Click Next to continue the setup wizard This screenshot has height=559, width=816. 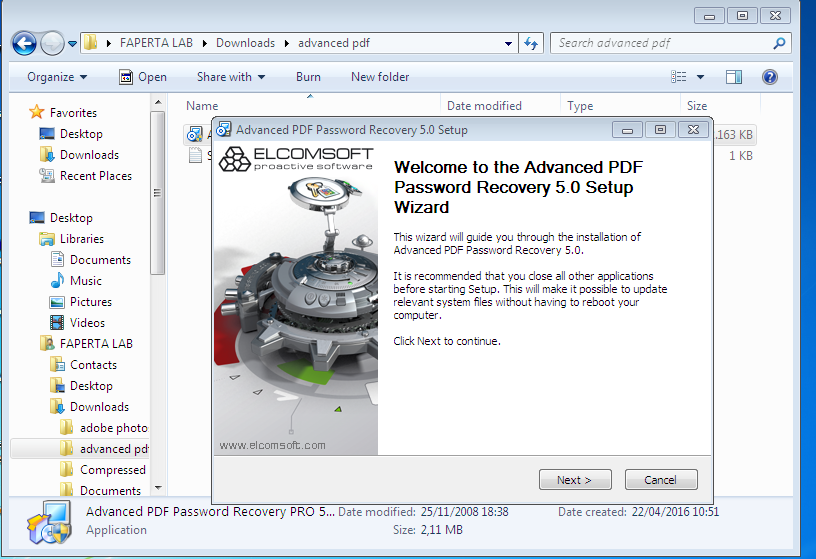[575, 479]
